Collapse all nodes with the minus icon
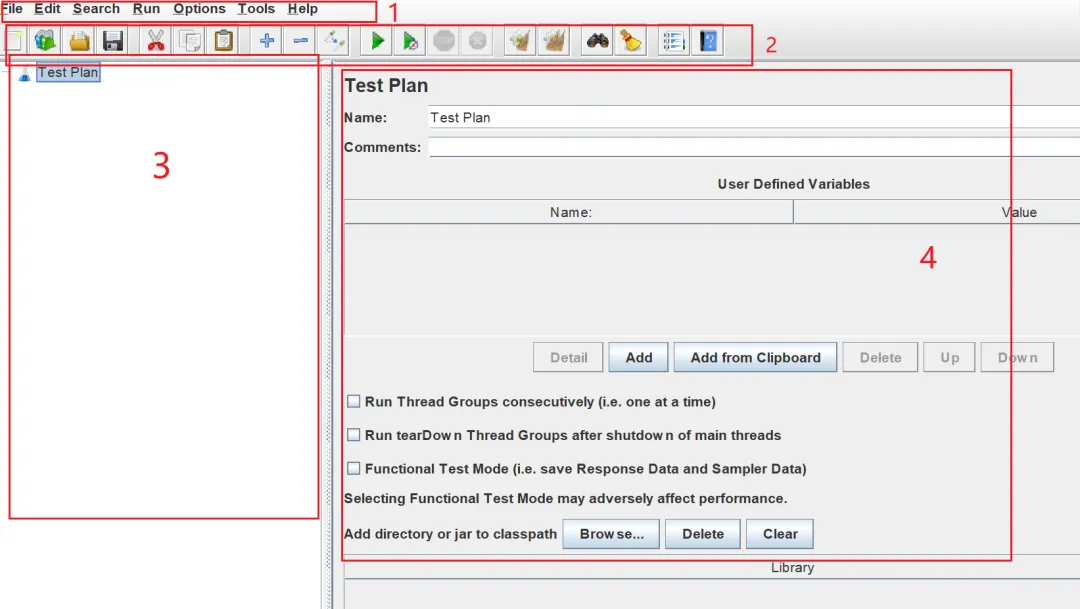The height and width of the screenshot is (609, 1080). click(300, 41)
